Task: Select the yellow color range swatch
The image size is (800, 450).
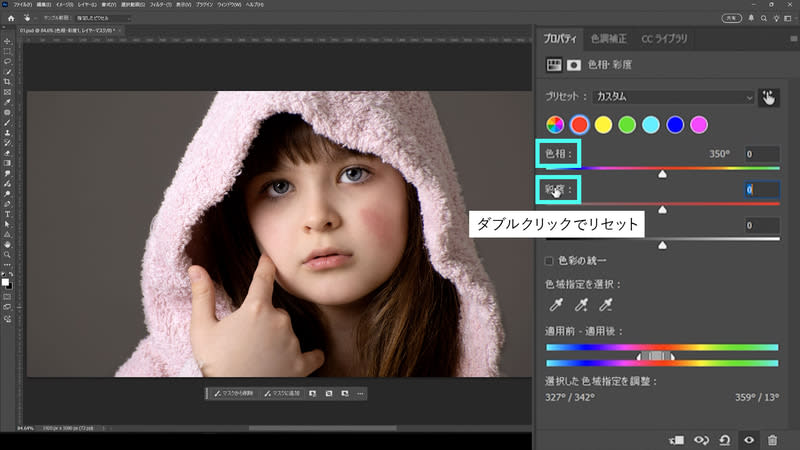Action: [603, 125]
